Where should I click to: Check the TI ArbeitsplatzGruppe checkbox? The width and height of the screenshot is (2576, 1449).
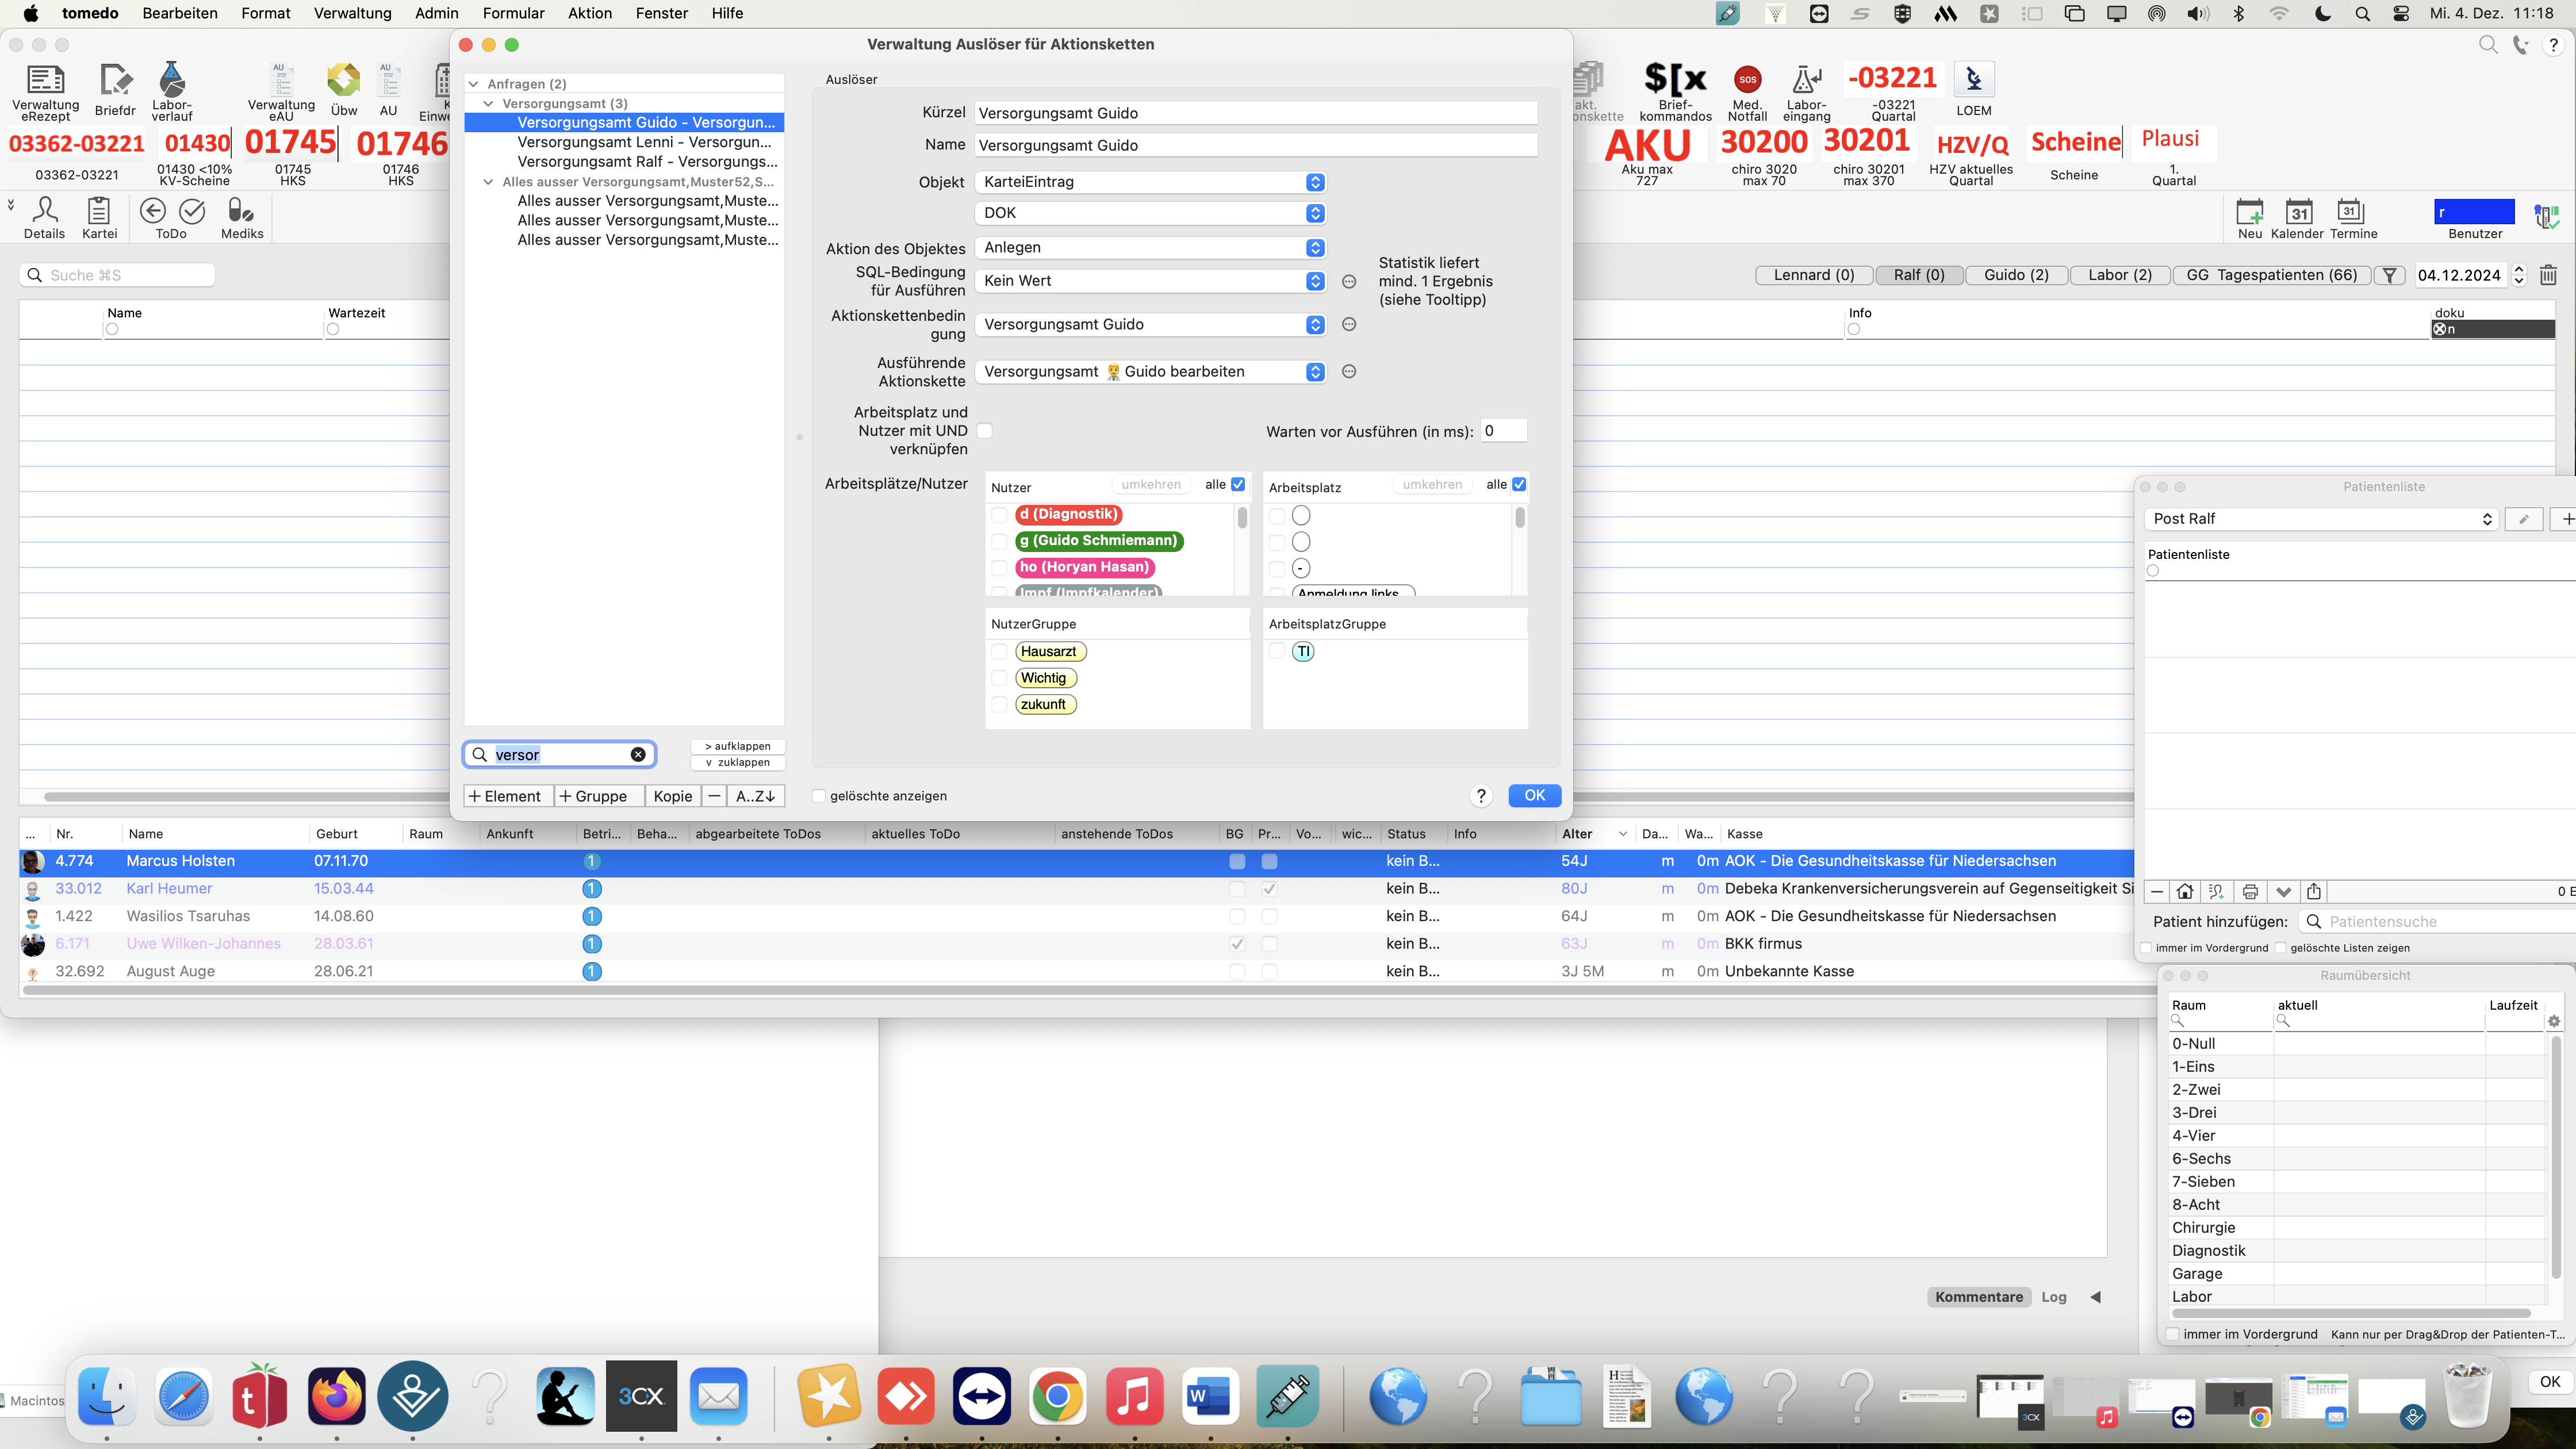(1277, 651)
